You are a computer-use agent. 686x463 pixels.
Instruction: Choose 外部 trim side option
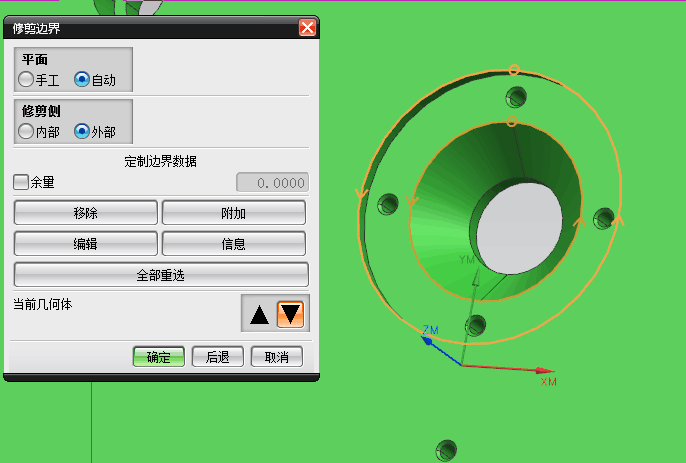pyautogui.click(x=82, y=131)
